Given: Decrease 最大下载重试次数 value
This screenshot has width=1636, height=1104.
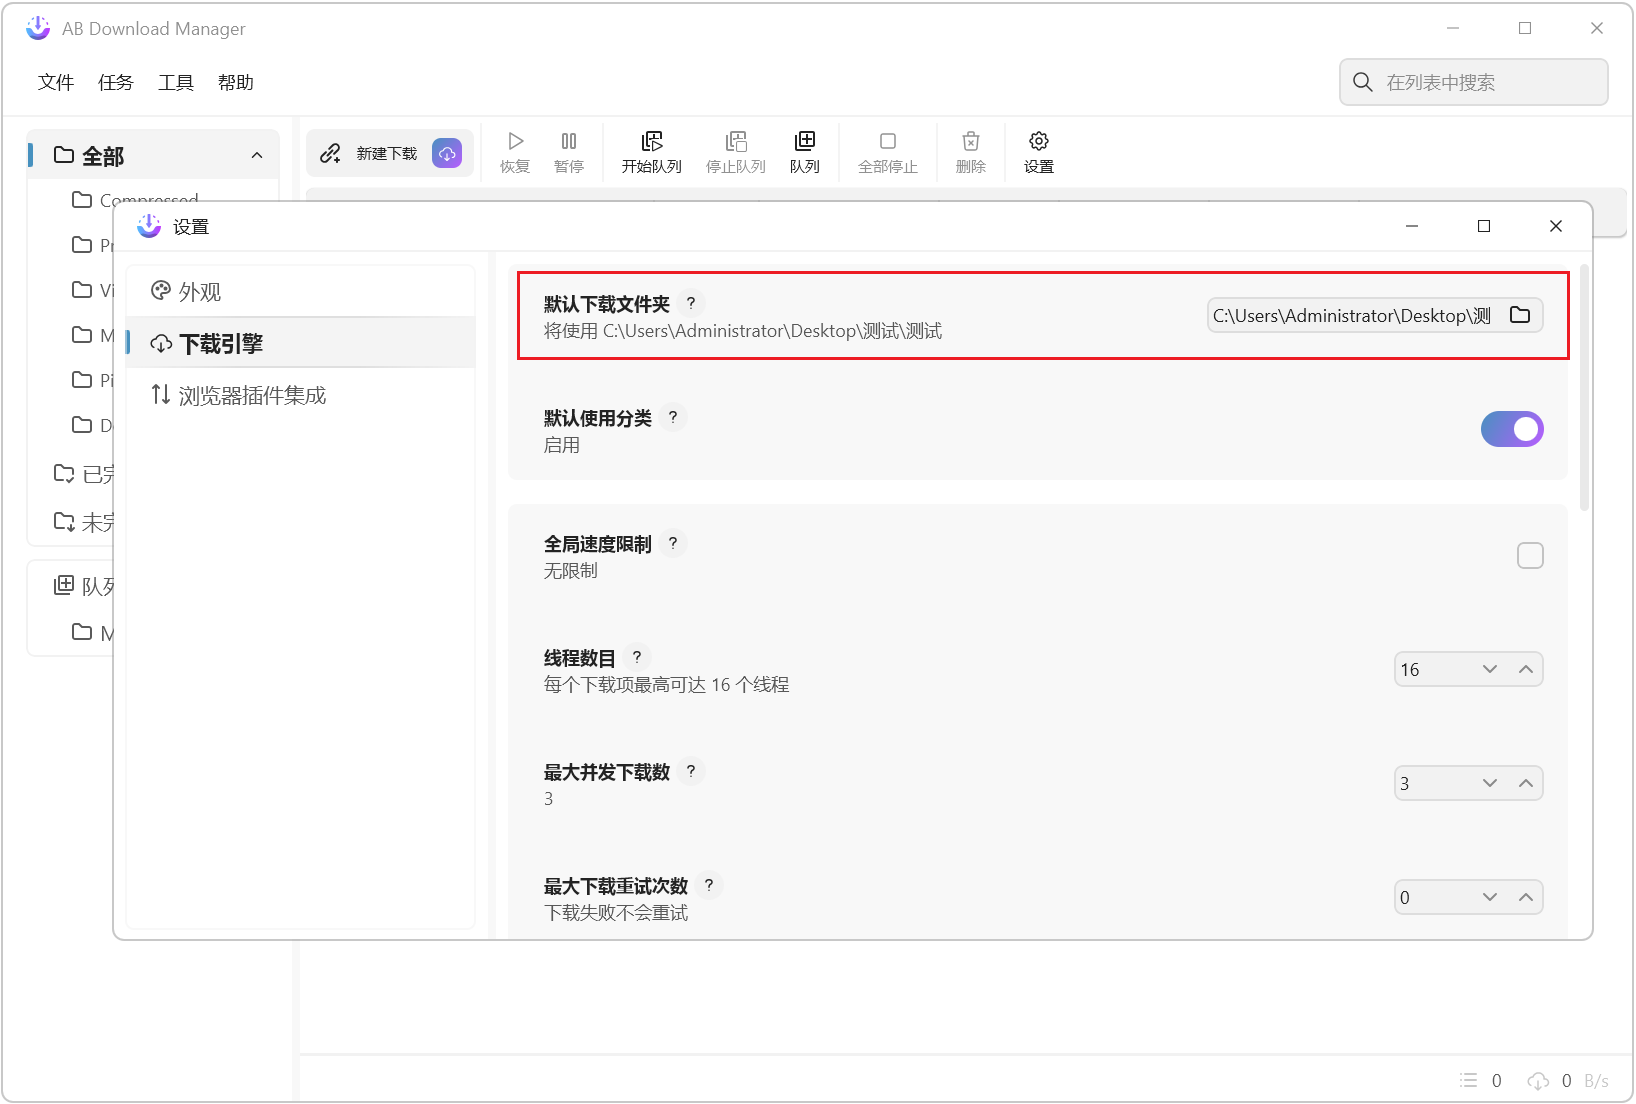Looking at the screenshot, I should click(x=1490, y=897).
